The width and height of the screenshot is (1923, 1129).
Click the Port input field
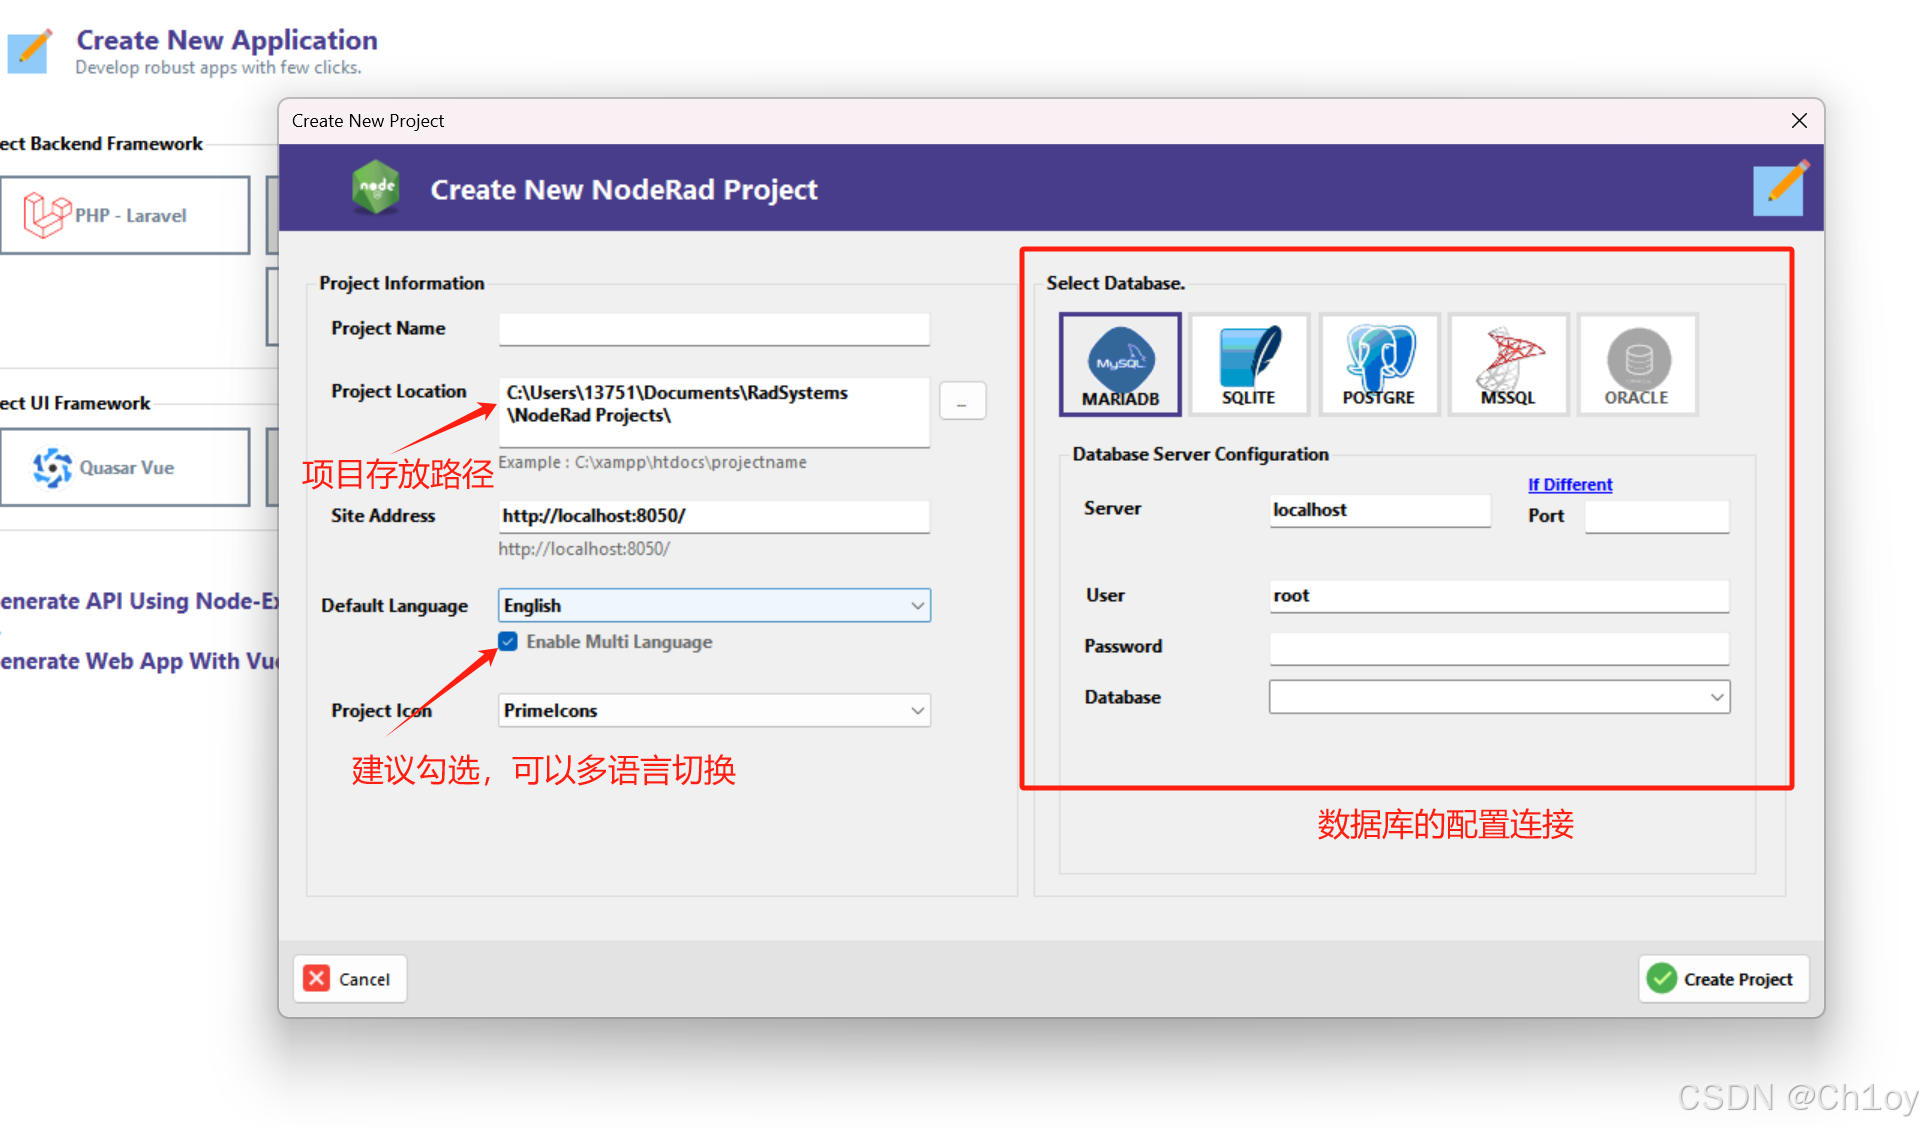click(x=1657, y=516)
